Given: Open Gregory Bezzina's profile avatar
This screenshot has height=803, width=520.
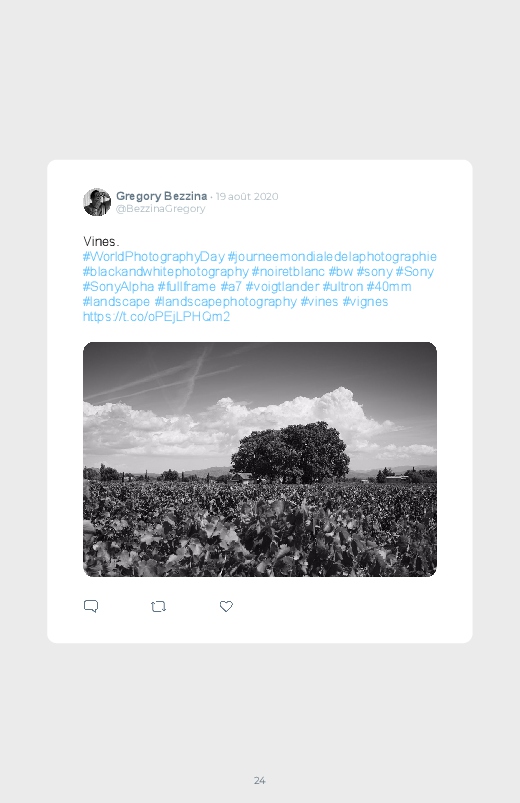Looking at the screenshot, I should (97, 202).
